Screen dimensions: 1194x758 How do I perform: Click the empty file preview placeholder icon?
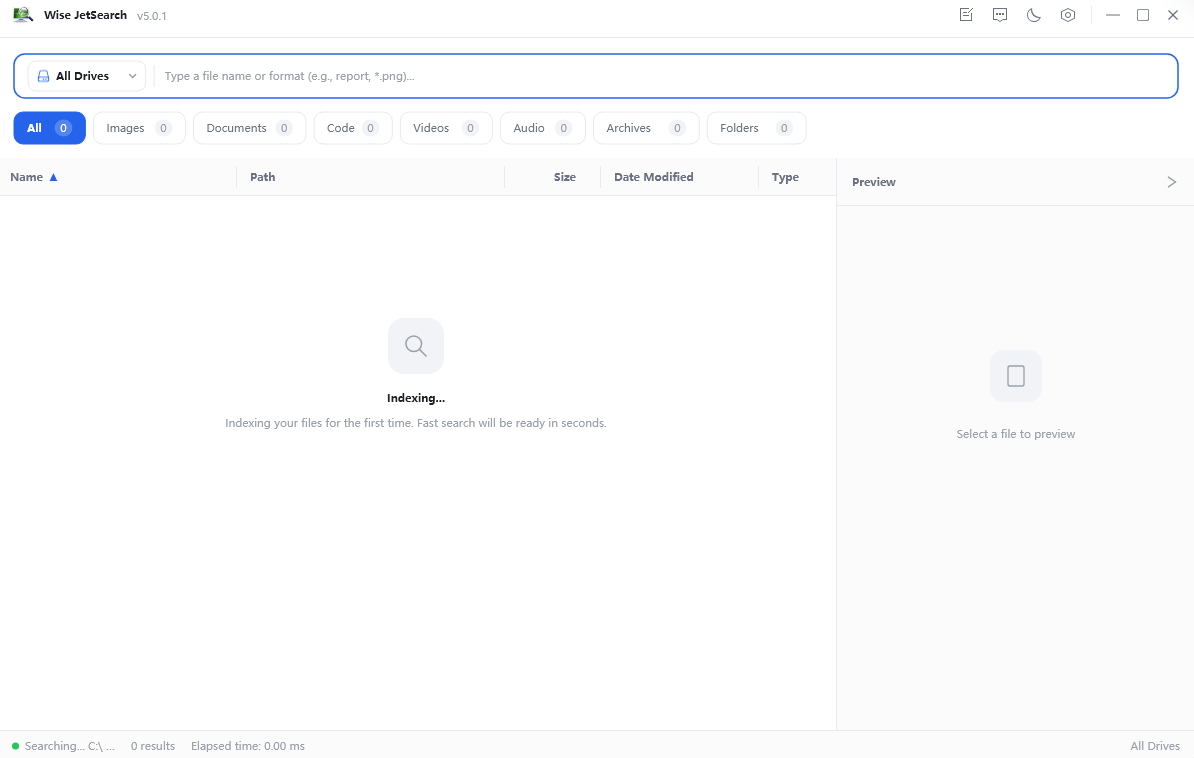click(x=1016, y=376)
